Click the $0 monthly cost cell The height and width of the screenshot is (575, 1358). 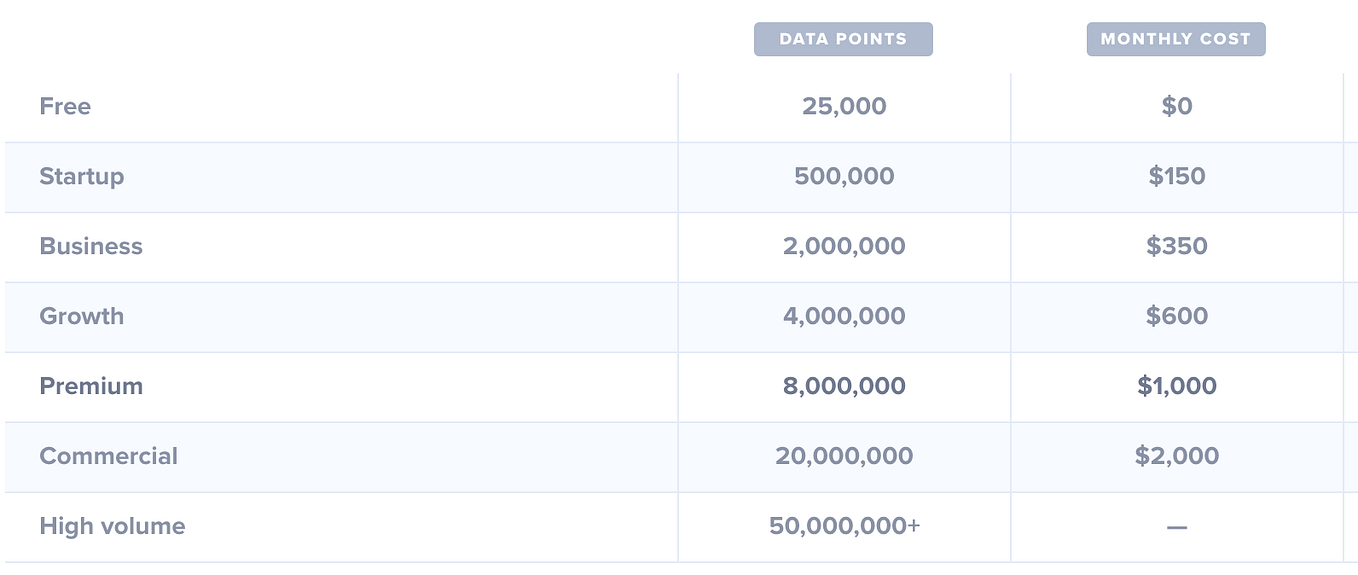tap(1177, 106)
